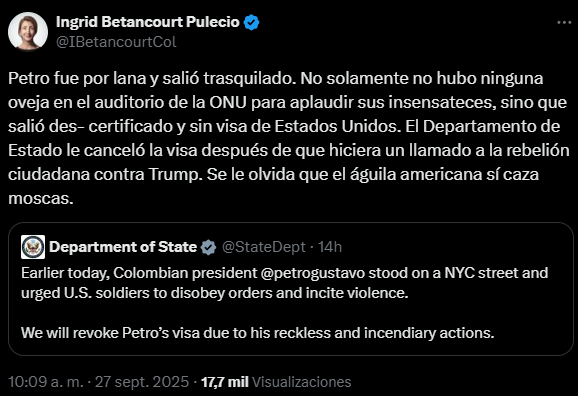Open the quoted post on its 'Earlier today' paragraph
This screenshot has width=578, height=396.
click(x=285, y=283)
